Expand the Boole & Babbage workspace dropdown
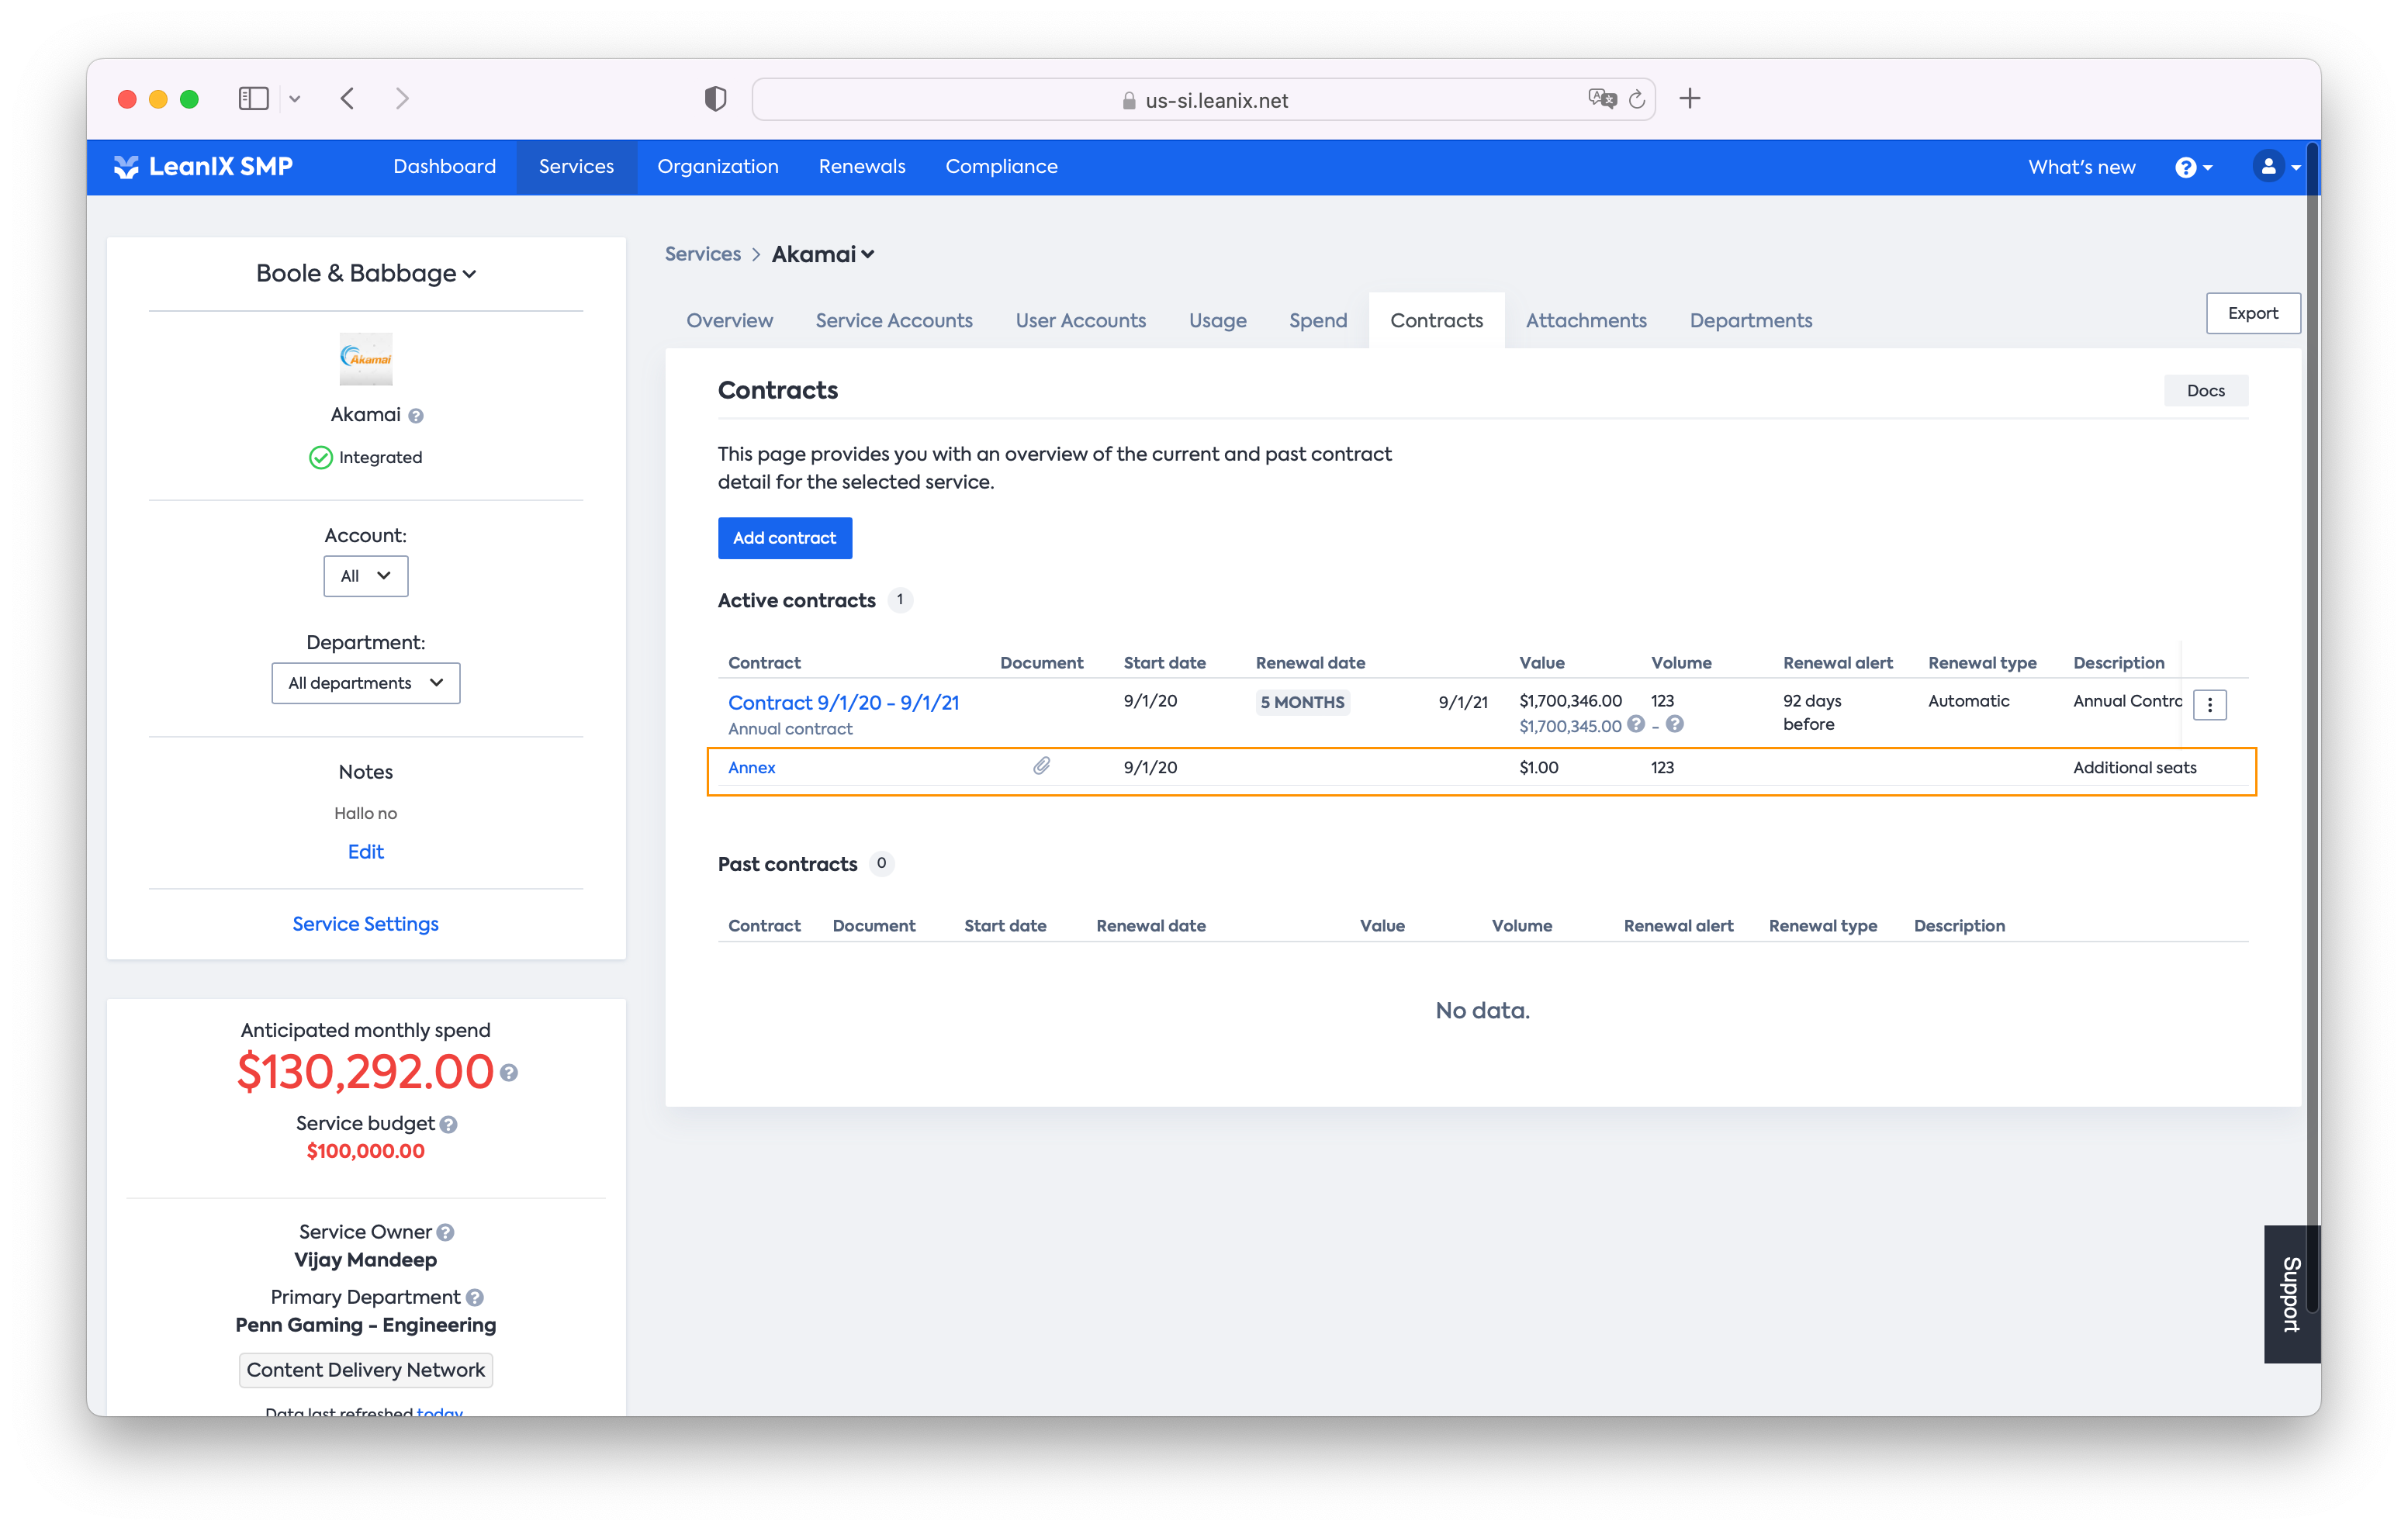Image resolution: width=2408 pixels, height=1531 pixels. click(366, 273)
